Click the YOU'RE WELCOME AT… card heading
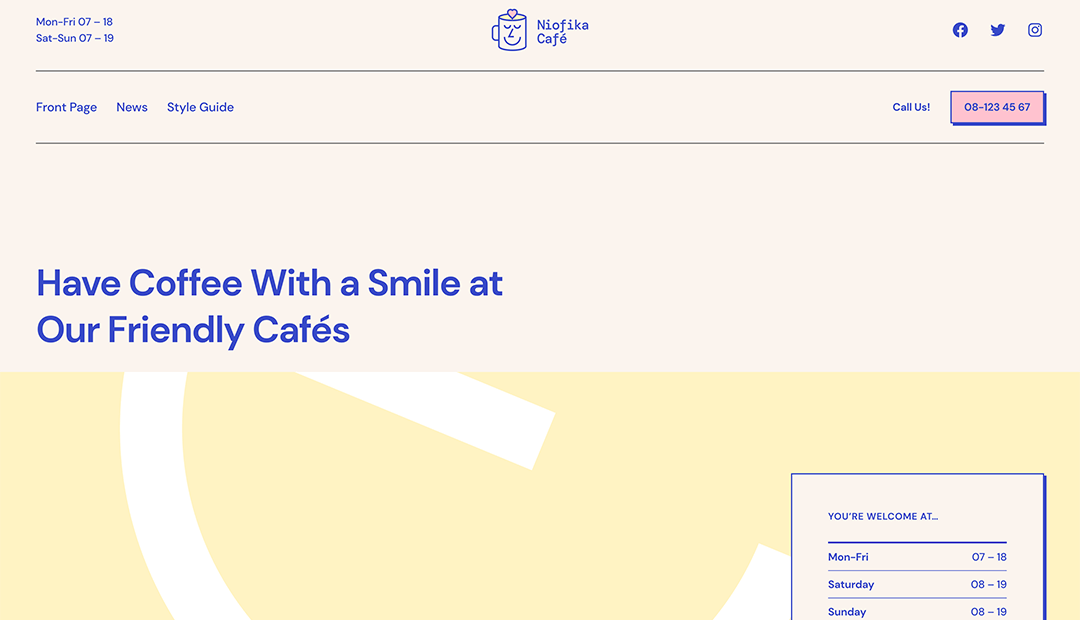The width and height of the screenshot is (1080, 620). (x=883, y=516)
